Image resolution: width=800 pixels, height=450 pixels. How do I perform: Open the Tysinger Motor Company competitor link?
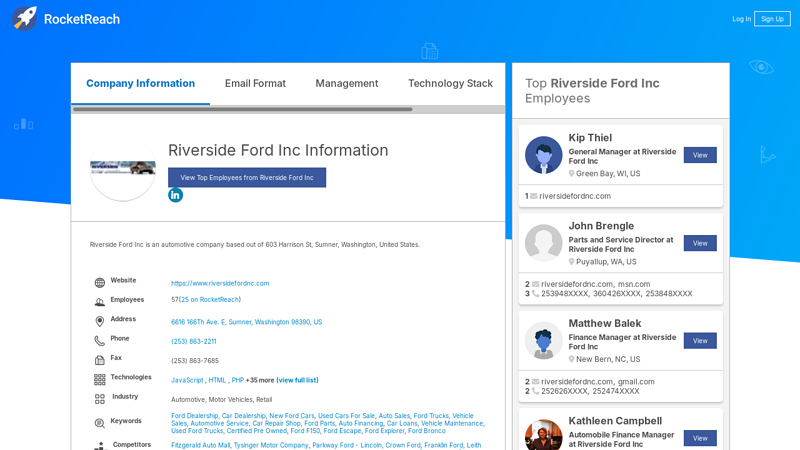[271, 445]
